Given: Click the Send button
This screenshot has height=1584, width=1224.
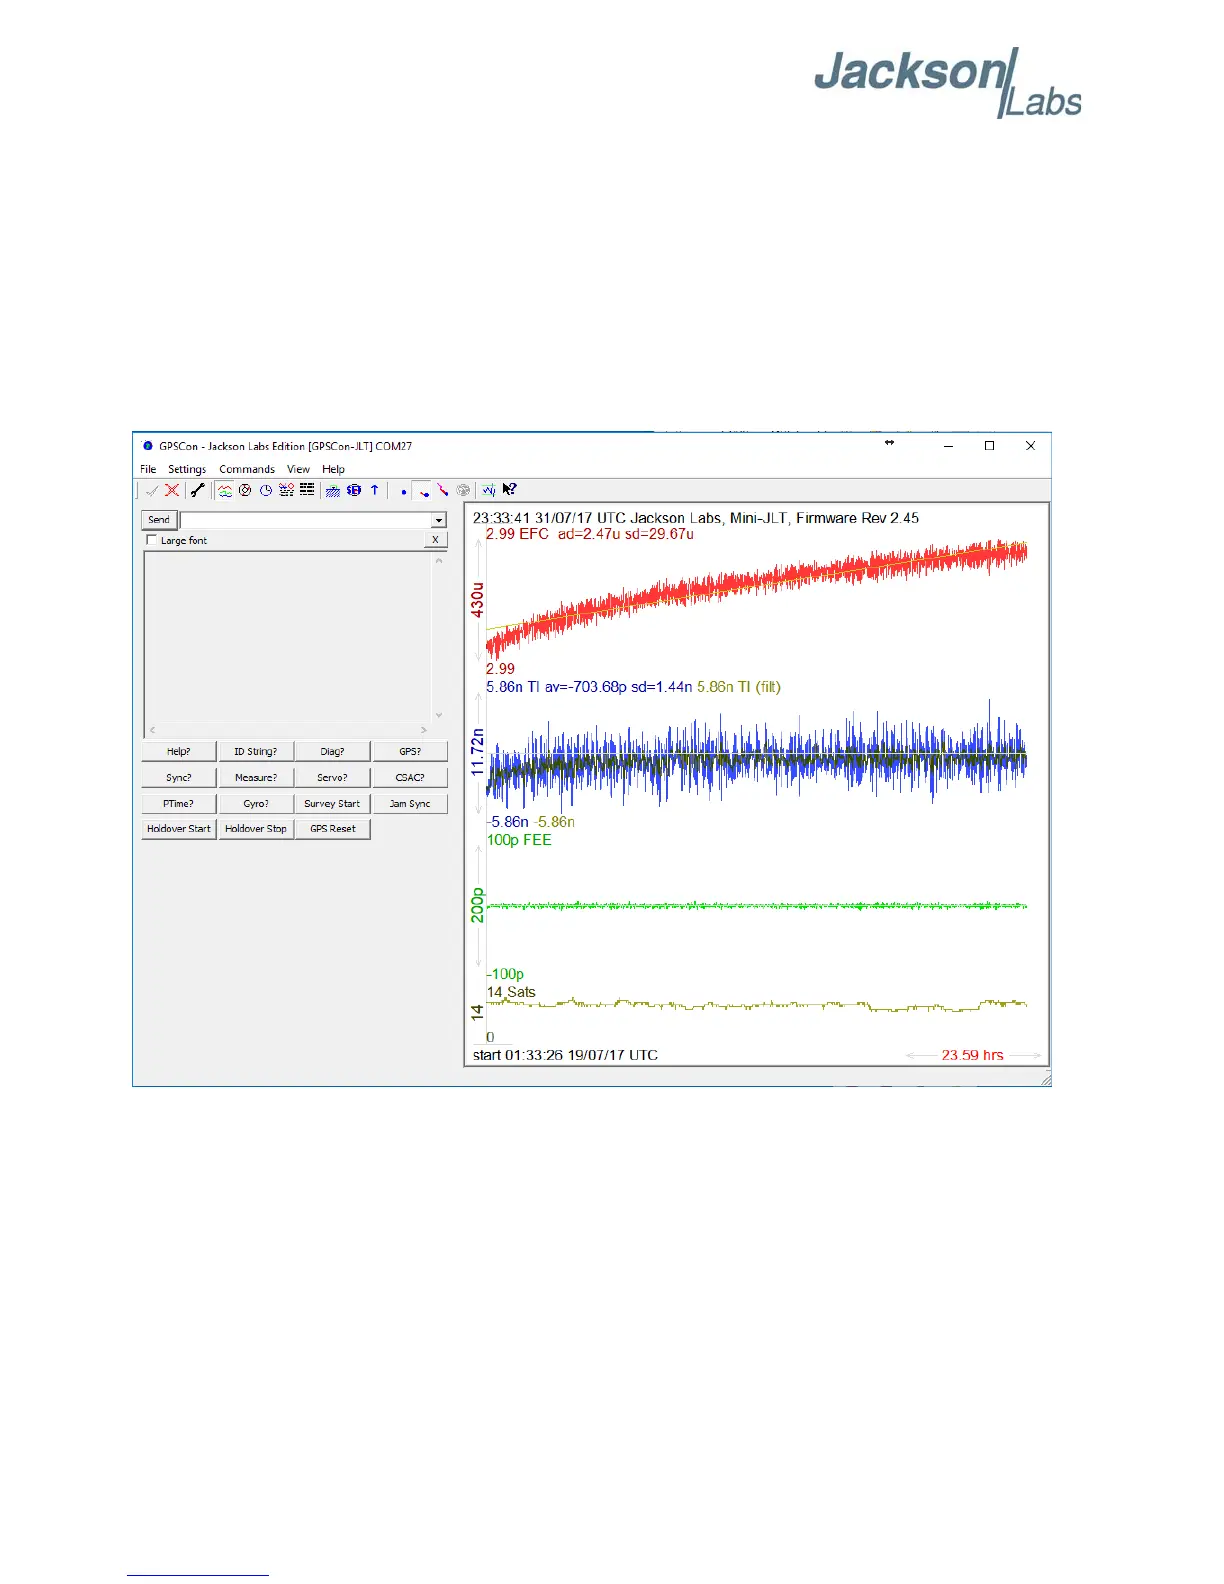Looking at the screenshot, I should click(159, 520).
